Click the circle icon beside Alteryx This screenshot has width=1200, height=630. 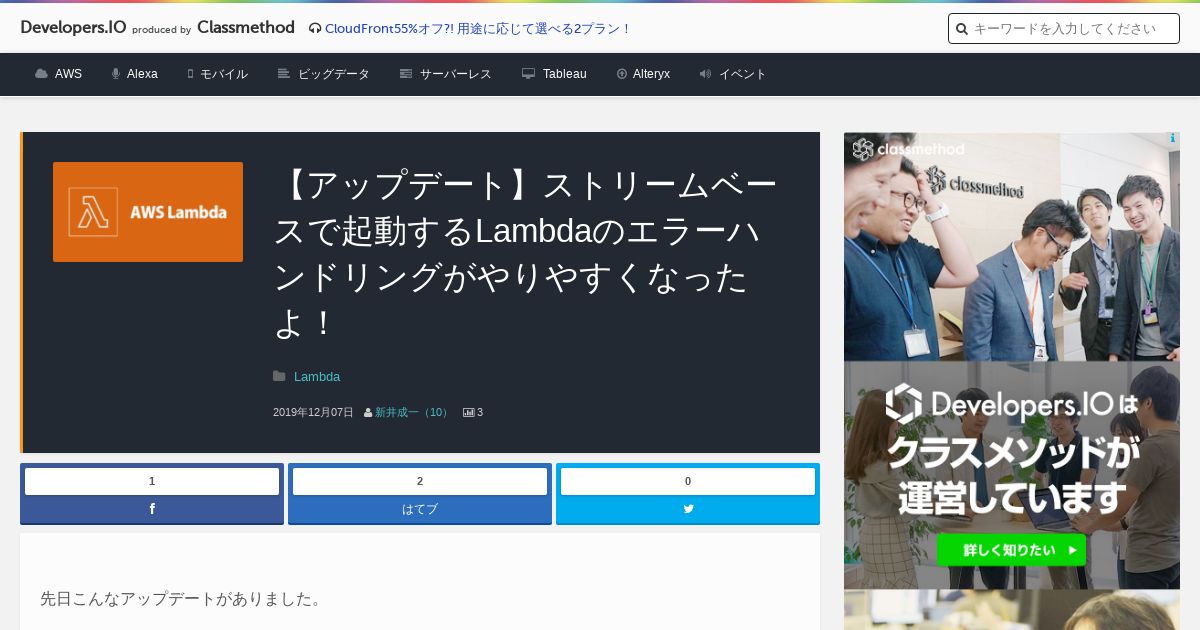click(622, 74)
